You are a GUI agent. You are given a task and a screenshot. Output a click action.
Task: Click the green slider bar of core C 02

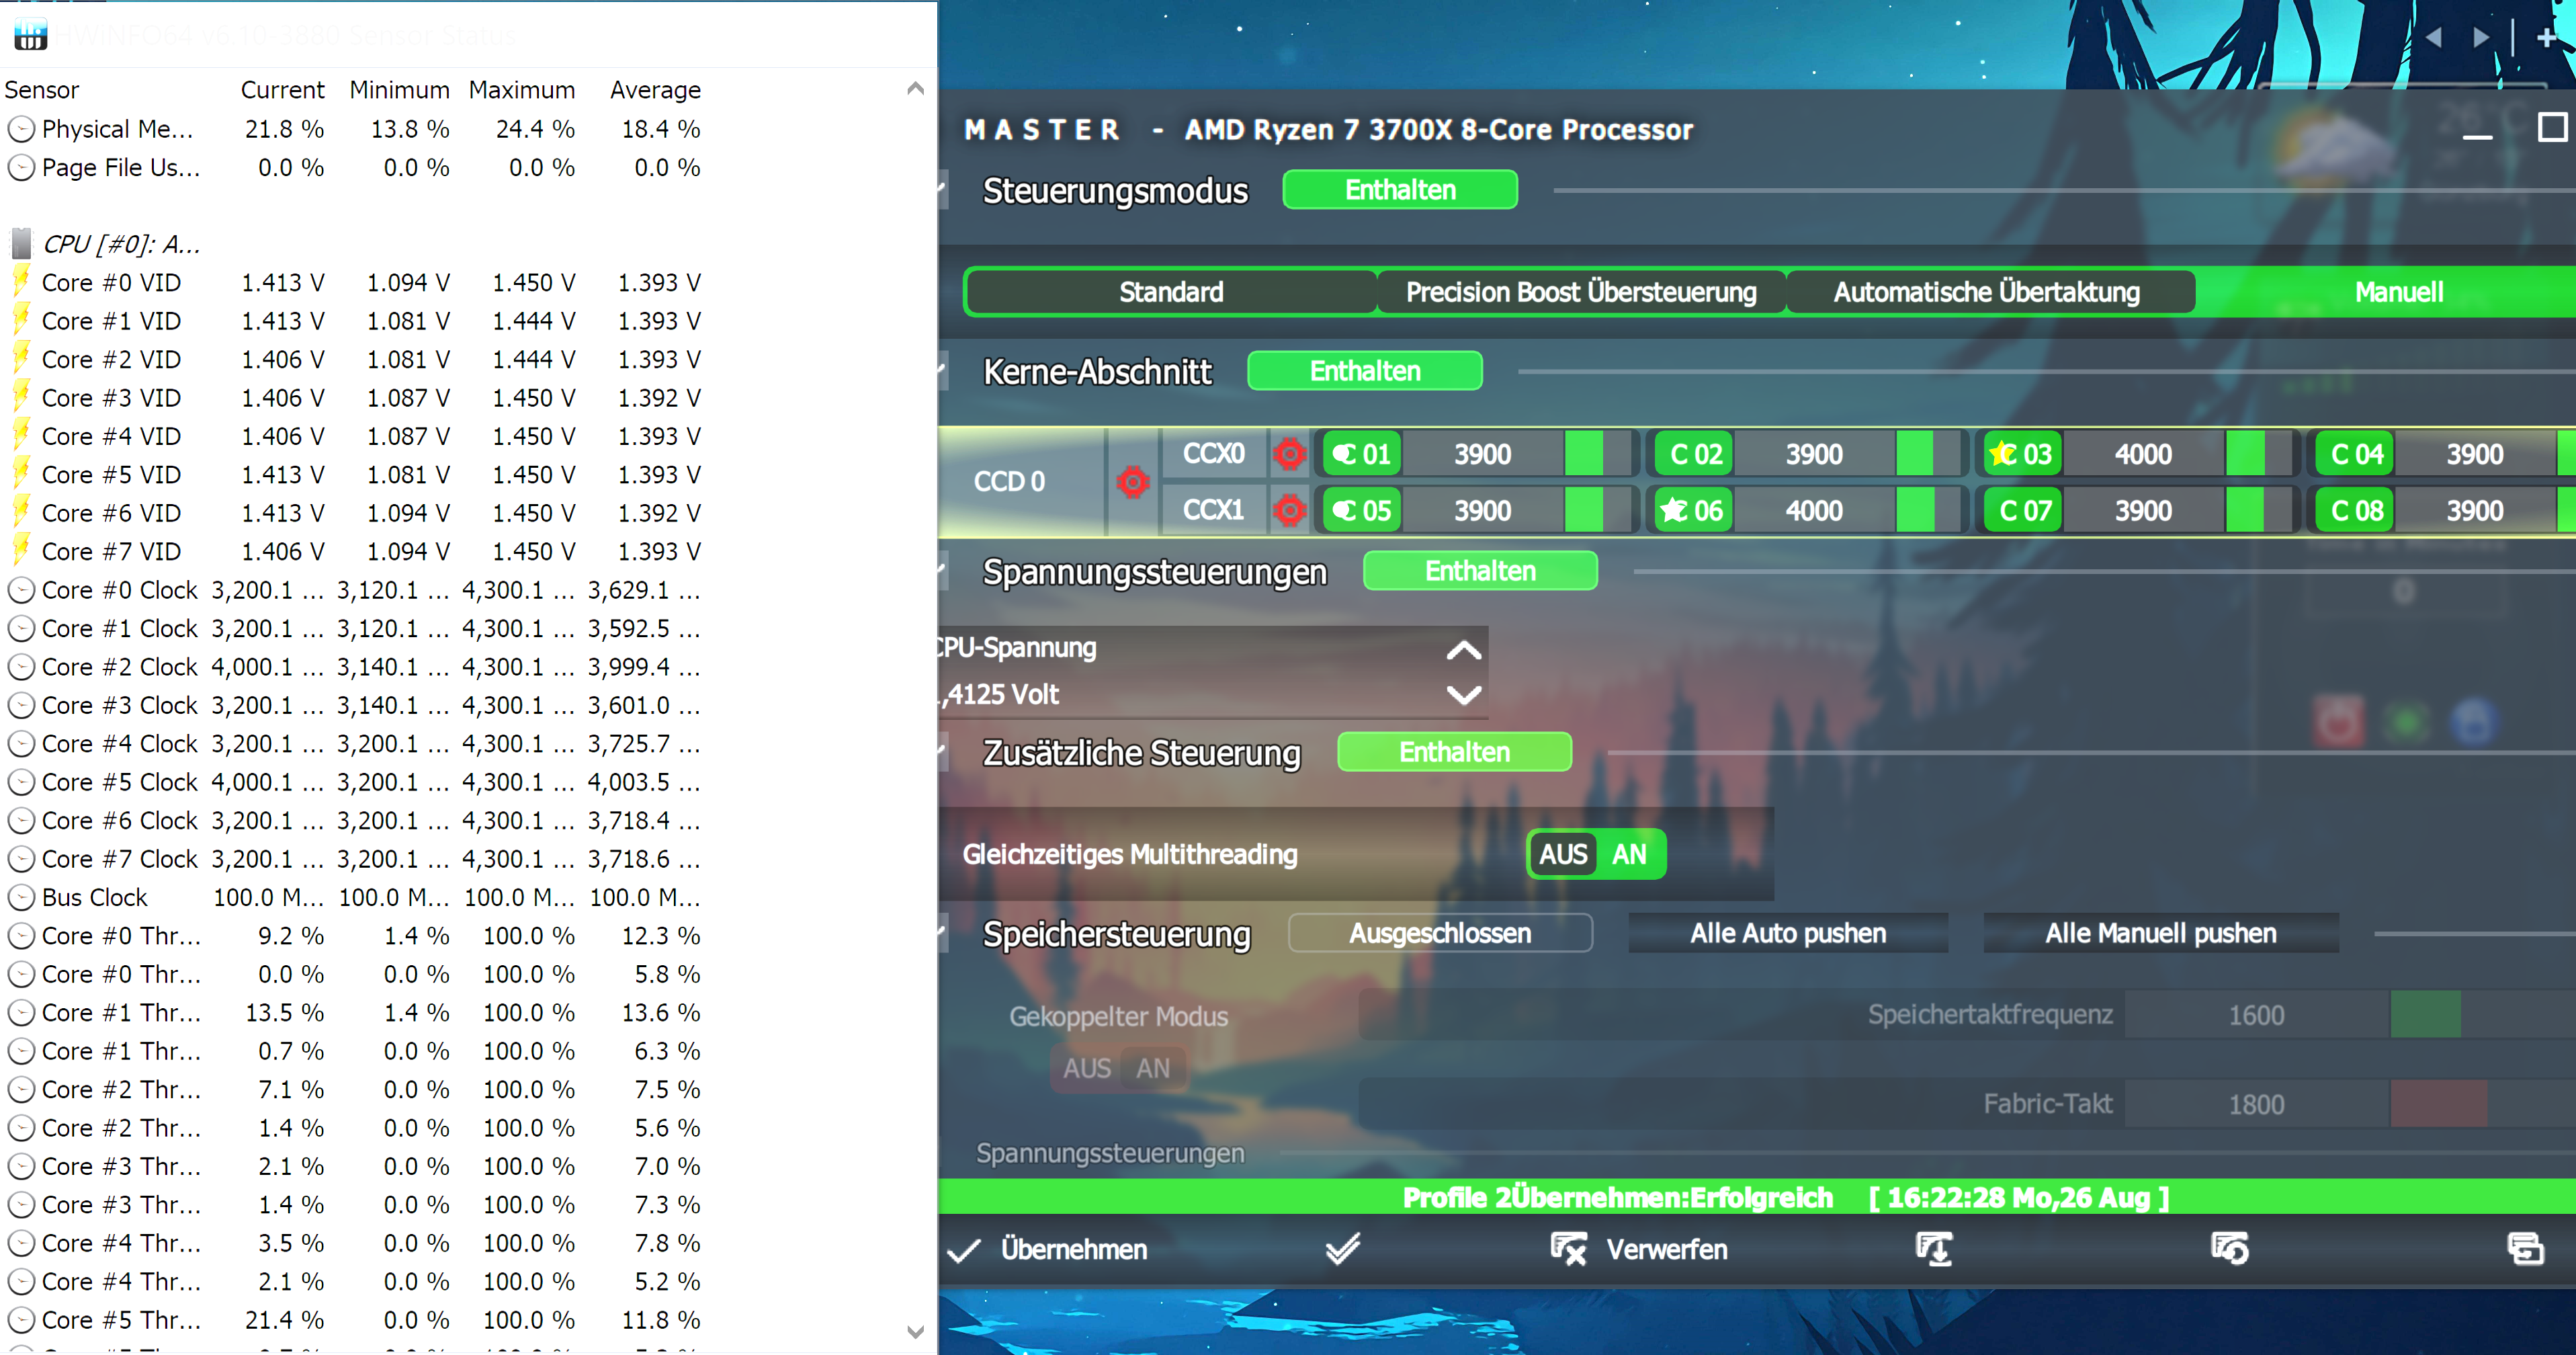(x=1914, y=454)
